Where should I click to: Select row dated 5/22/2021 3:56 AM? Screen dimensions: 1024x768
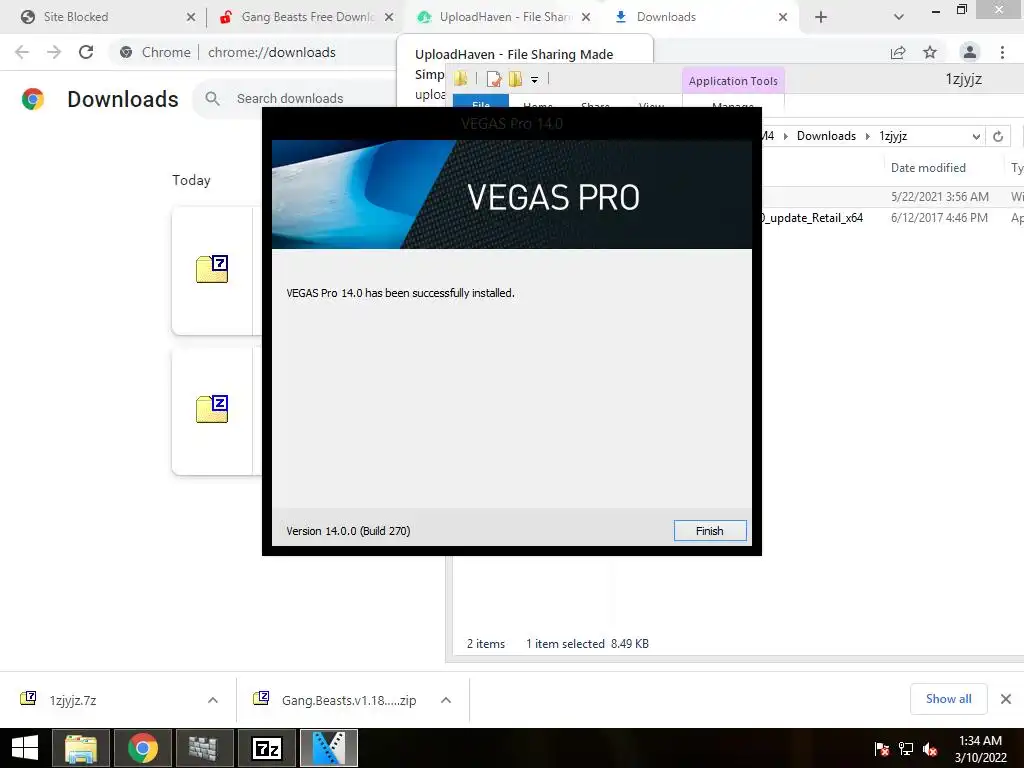click(892, 197)
